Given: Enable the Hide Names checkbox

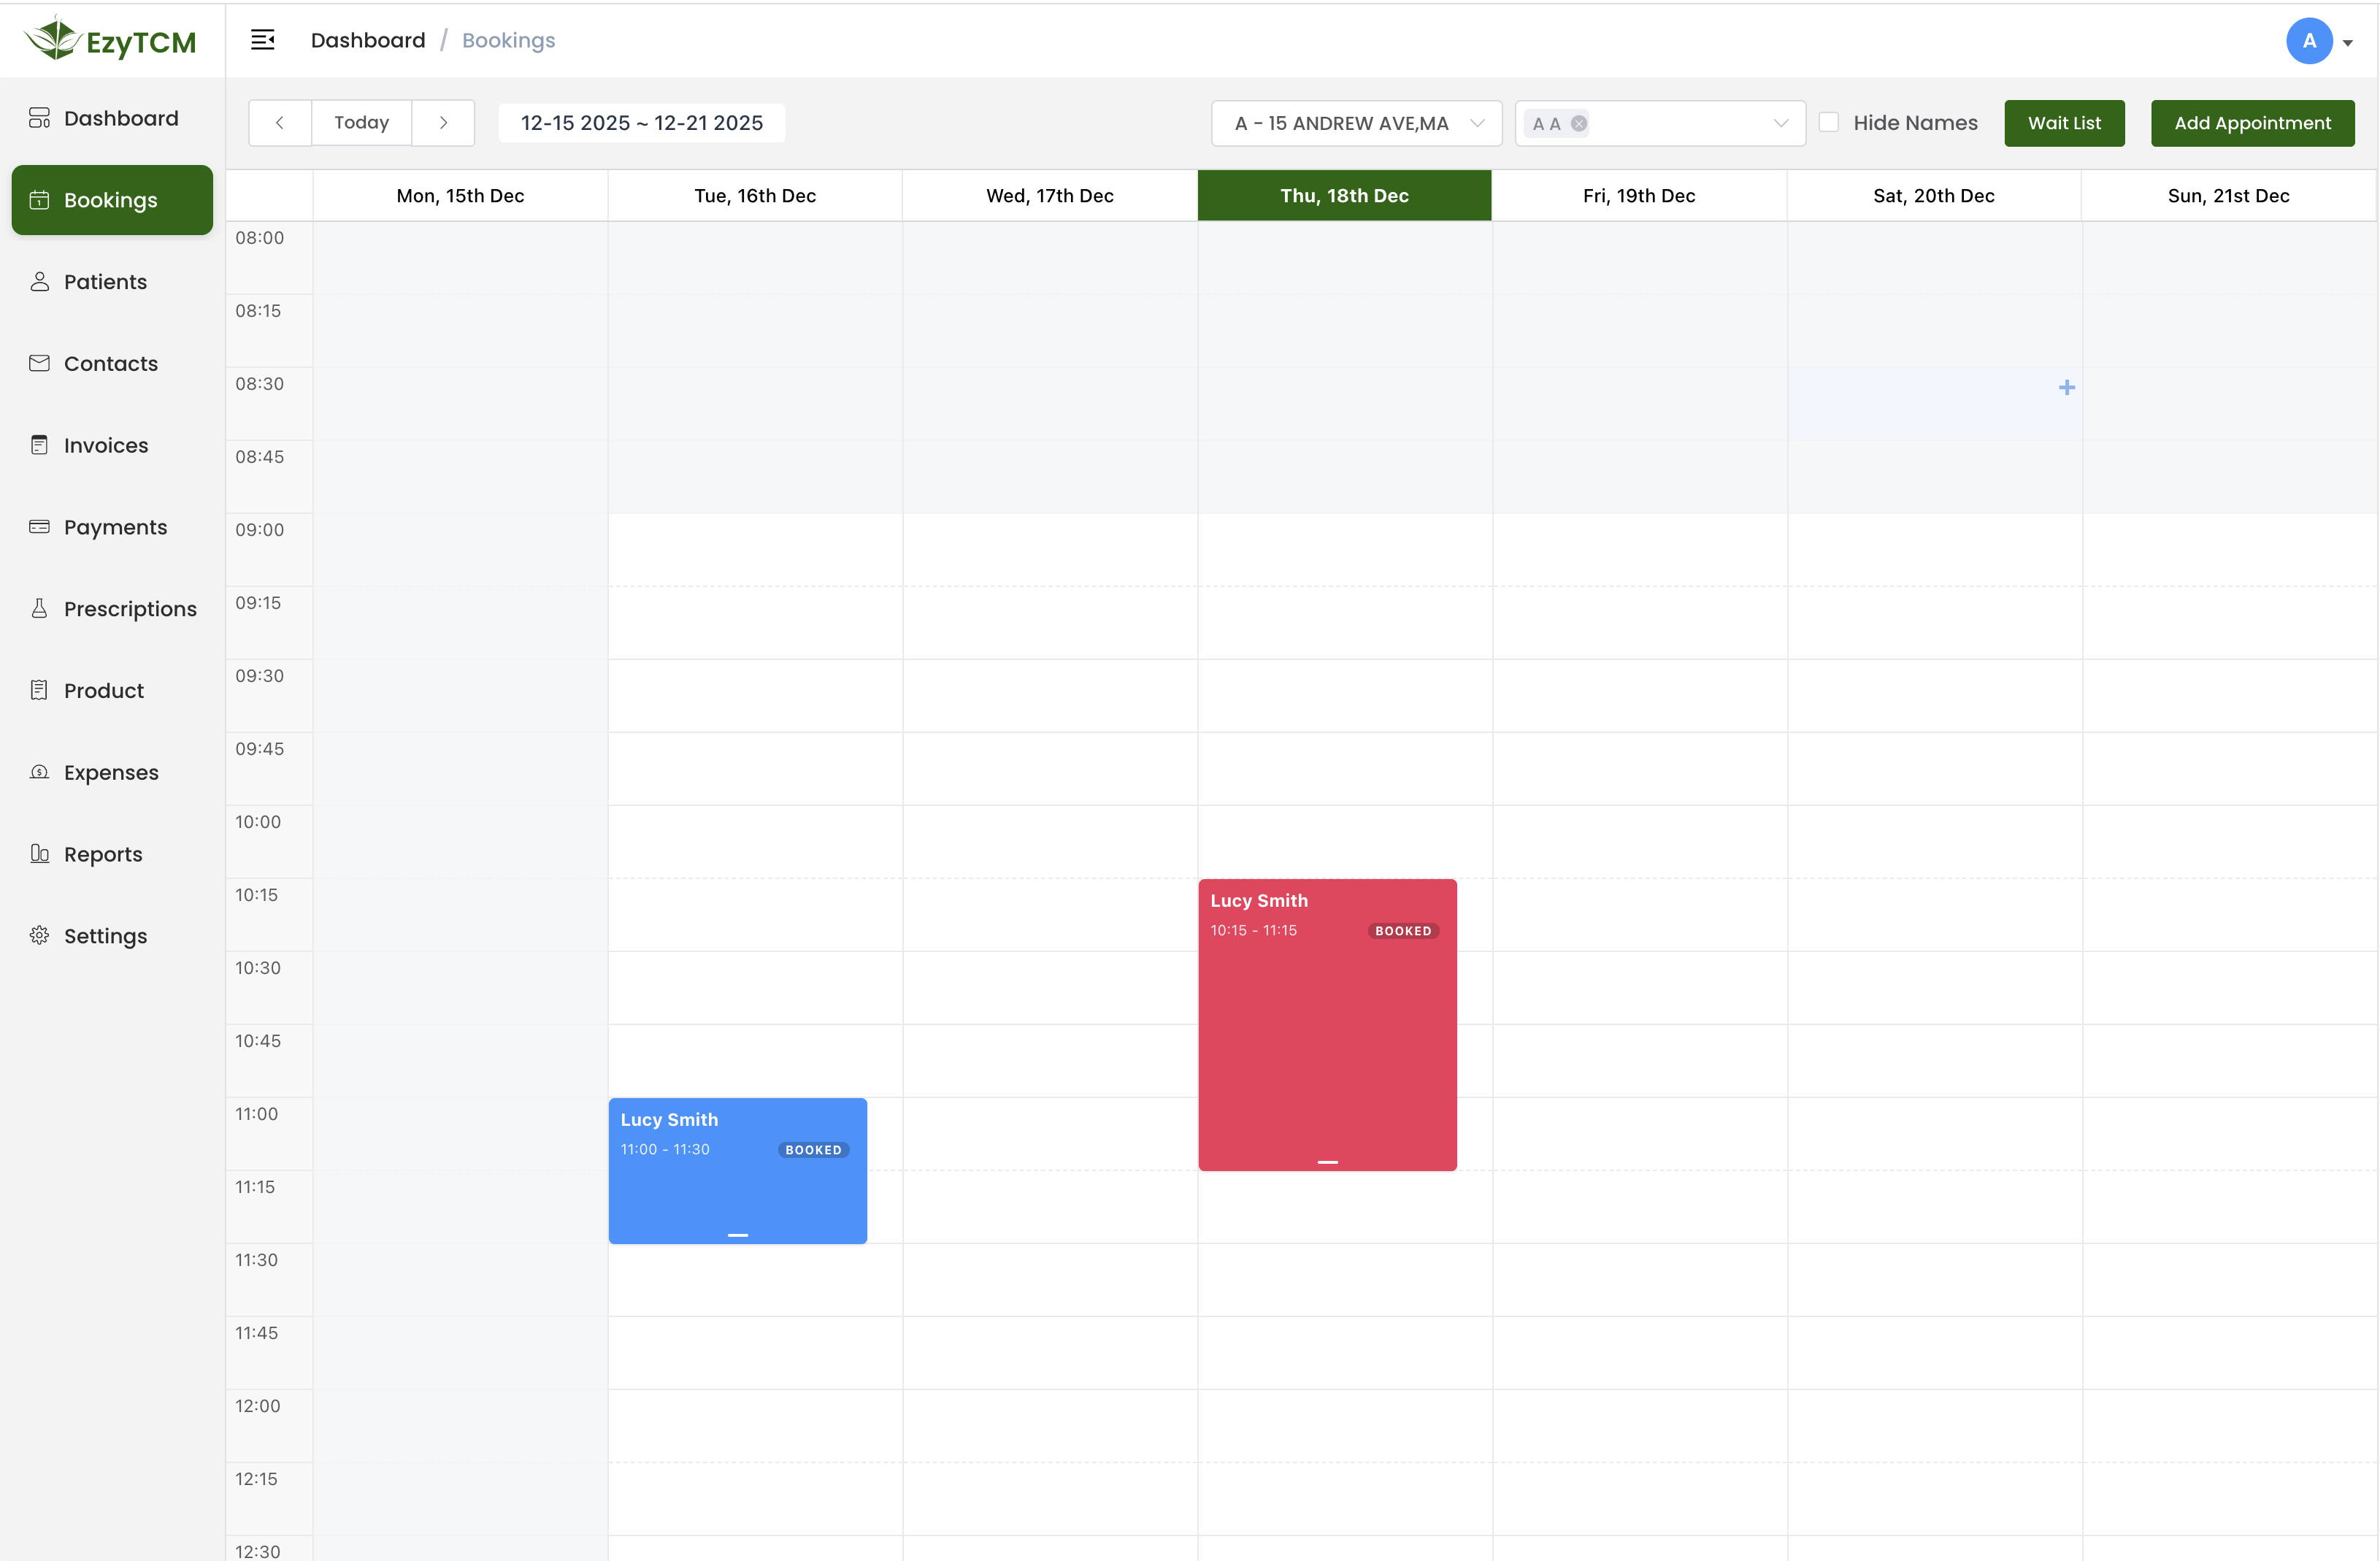Looking at the screenshot, I should (1829, 122).
